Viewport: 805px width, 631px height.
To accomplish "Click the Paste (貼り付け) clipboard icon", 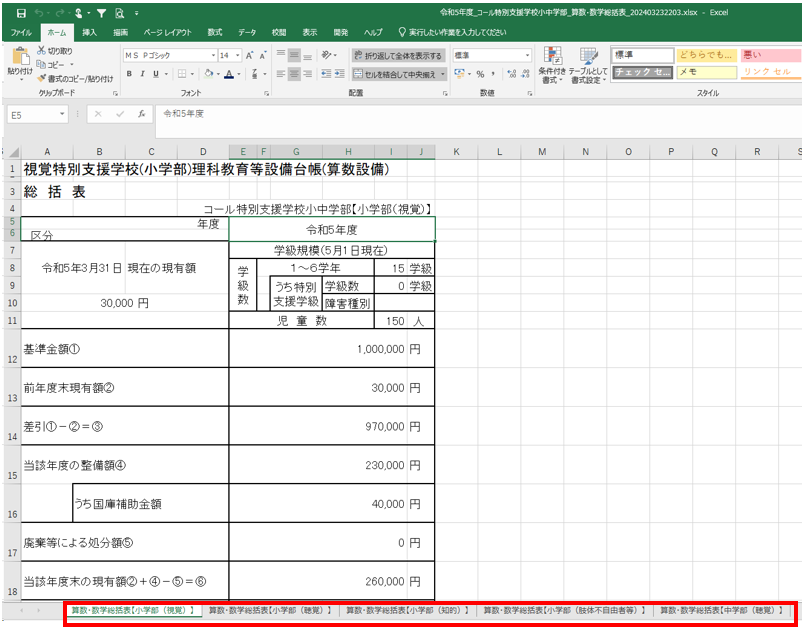I will click(19, 61).
